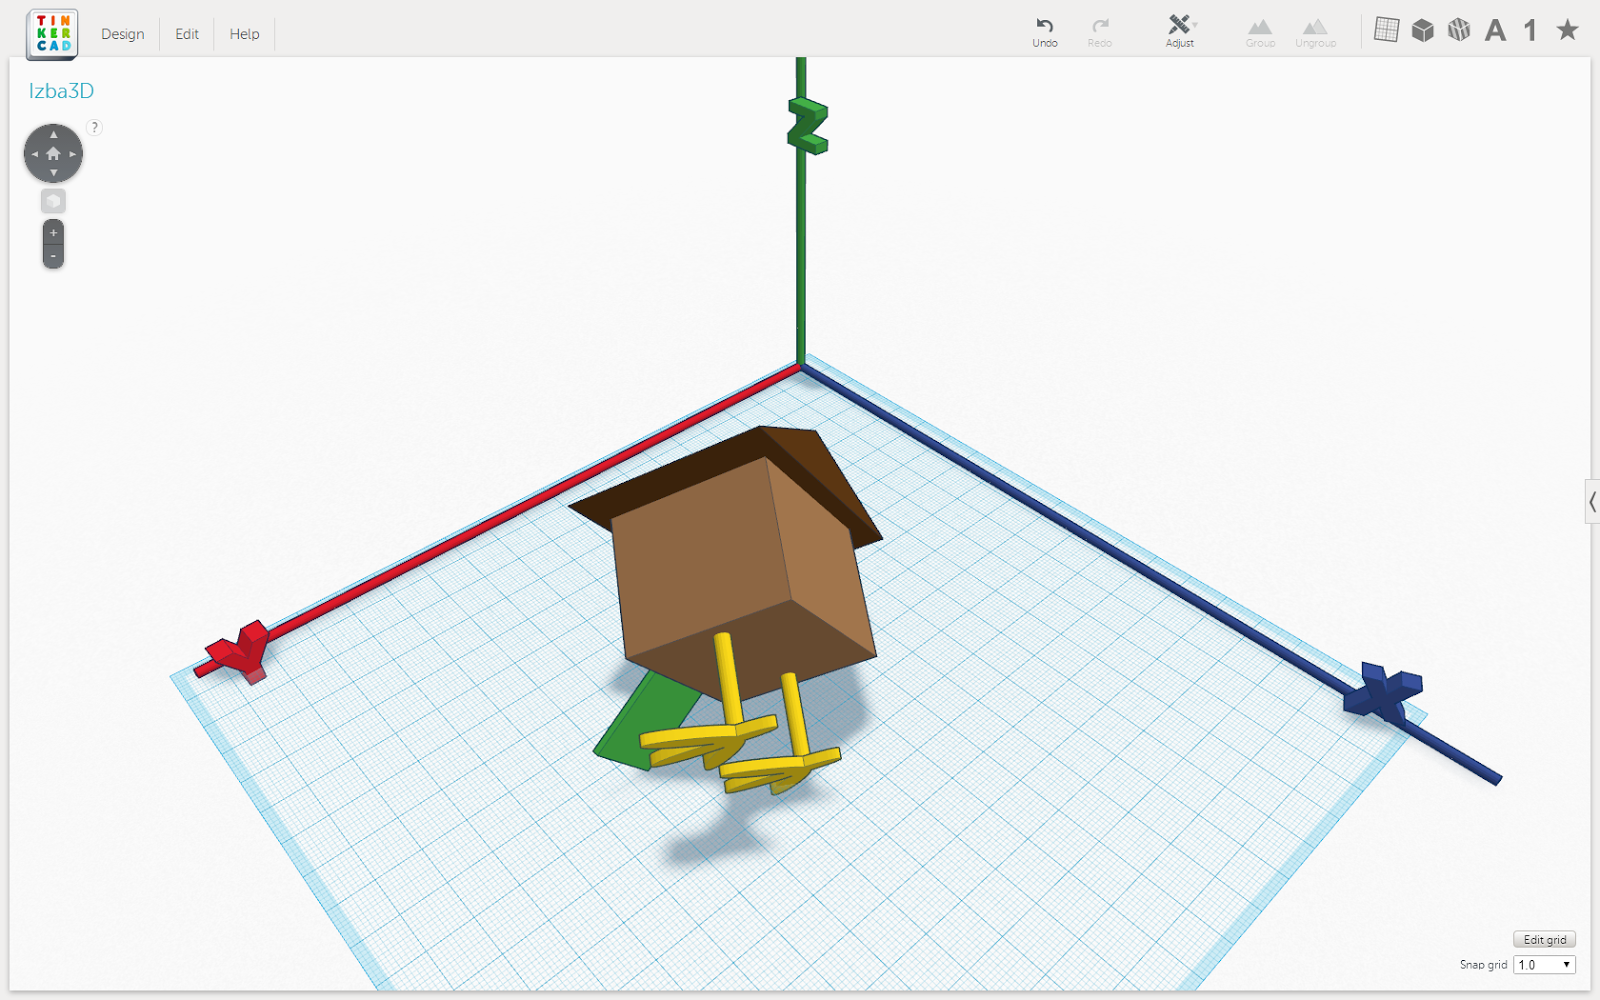This screenshot has width=1600, height=1000.
Task: Reset view with home button
Action: coord(53,153)
